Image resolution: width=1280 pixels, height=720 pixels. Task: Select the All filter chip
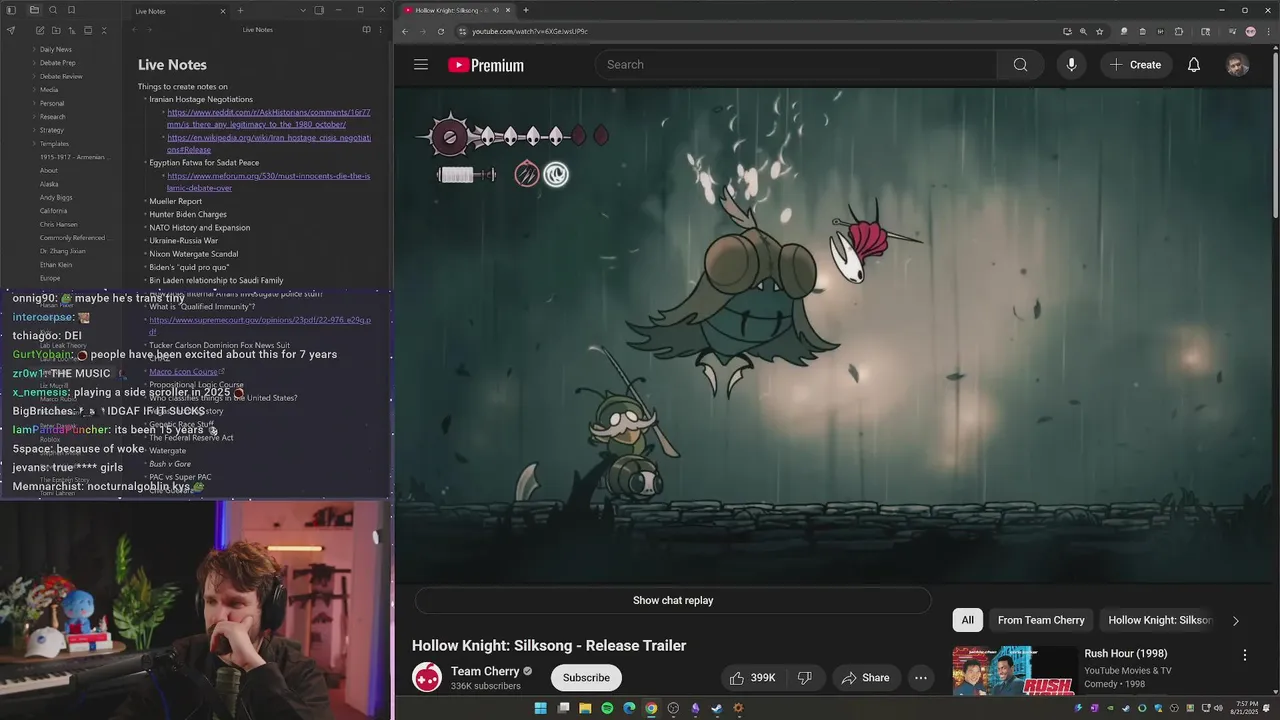click(x=968, y=620)
